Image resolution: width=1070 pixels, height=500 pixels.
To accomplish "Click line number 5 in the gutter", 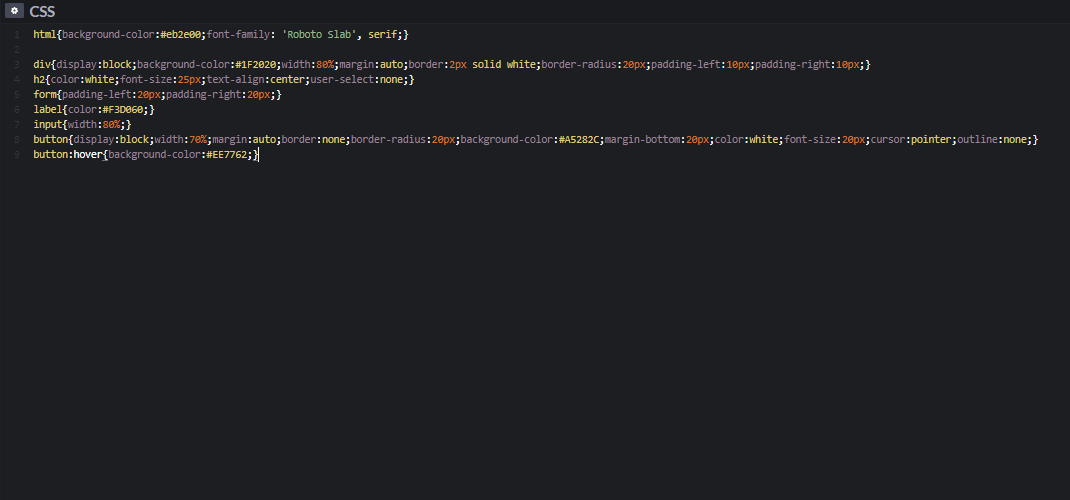I will [16, 95].
